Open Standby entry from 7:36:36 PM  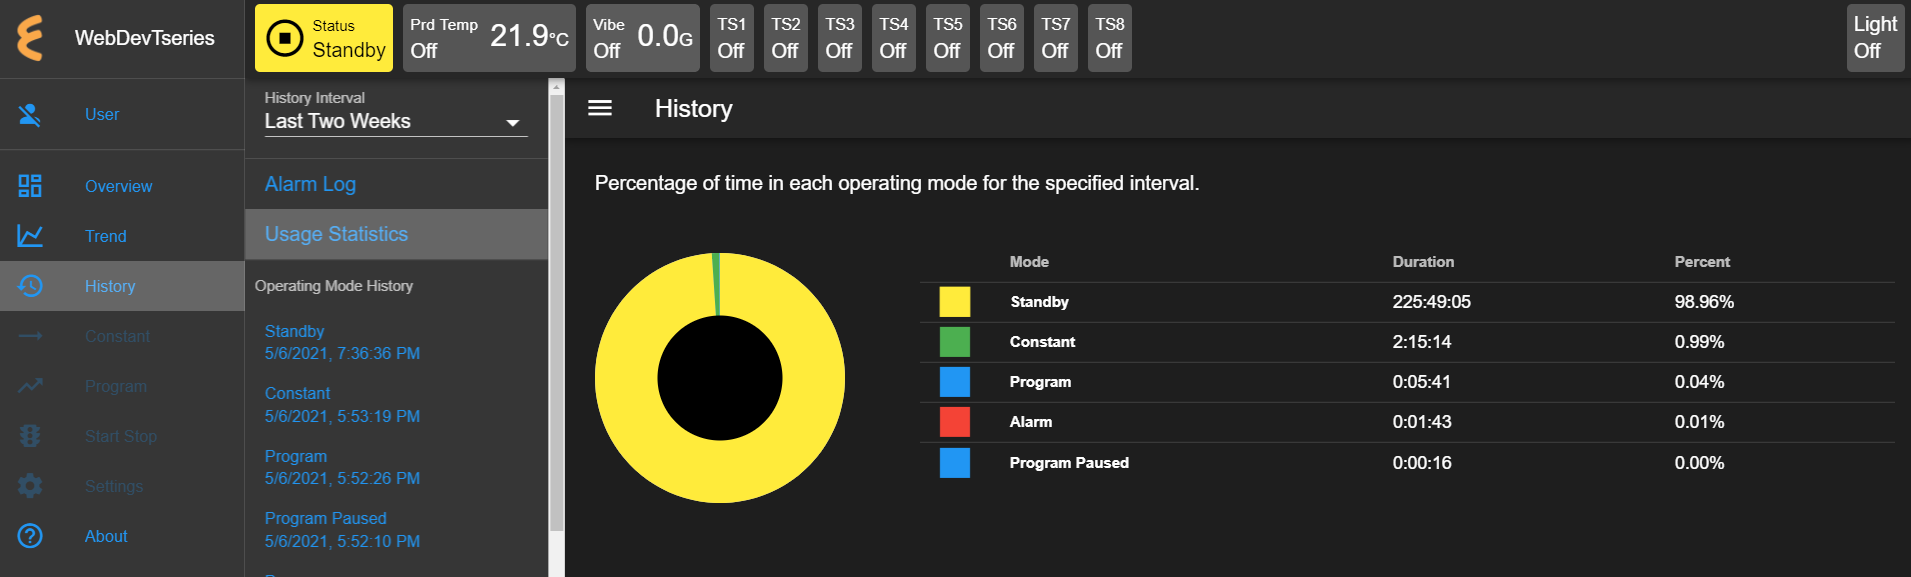[x=342, y=342]
